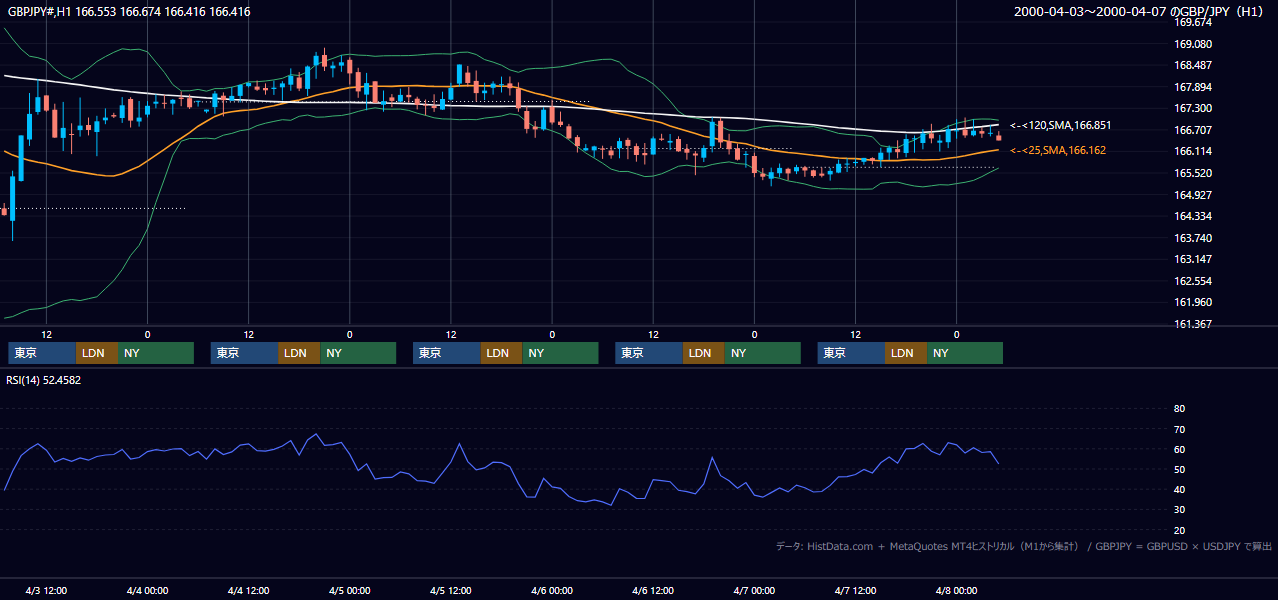Click price level 161.960 on axis

coord(1193,302)
